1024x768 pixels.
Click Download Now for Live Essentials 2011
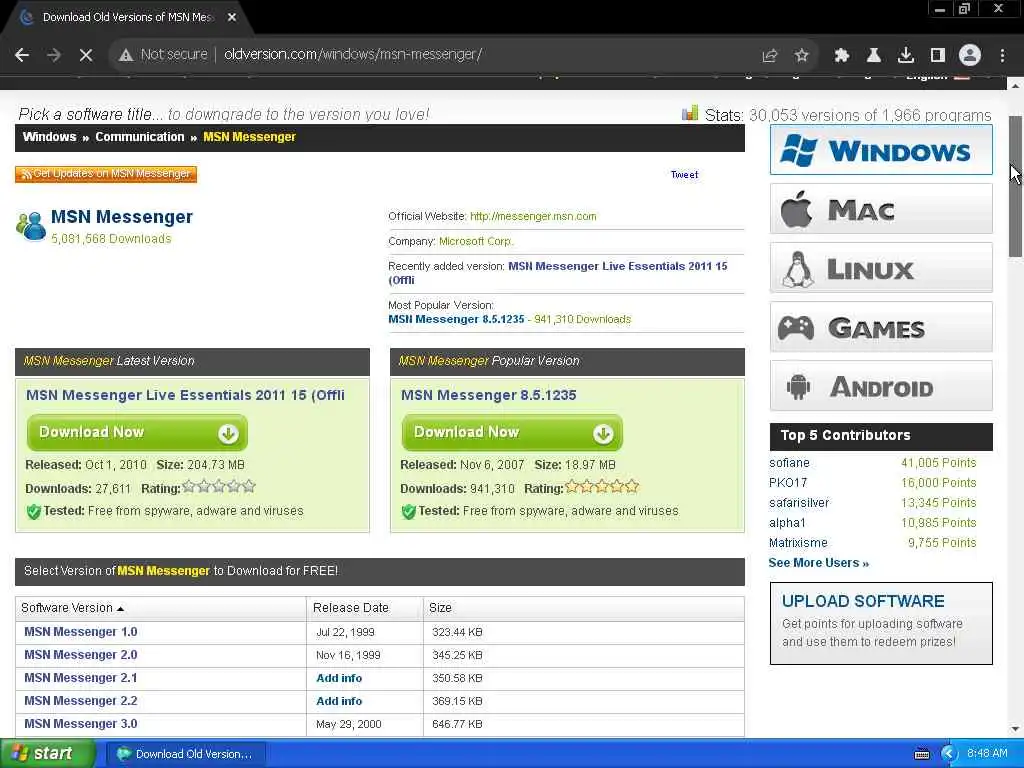137,432
